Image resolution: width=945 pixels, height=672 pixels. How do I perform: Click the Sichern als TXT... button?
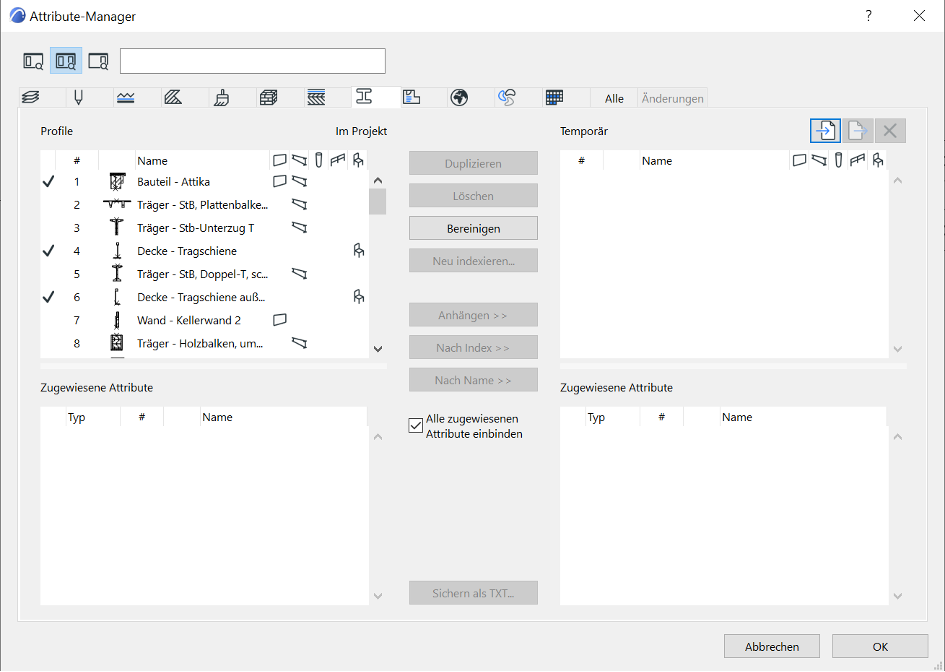tap(473, 593)
